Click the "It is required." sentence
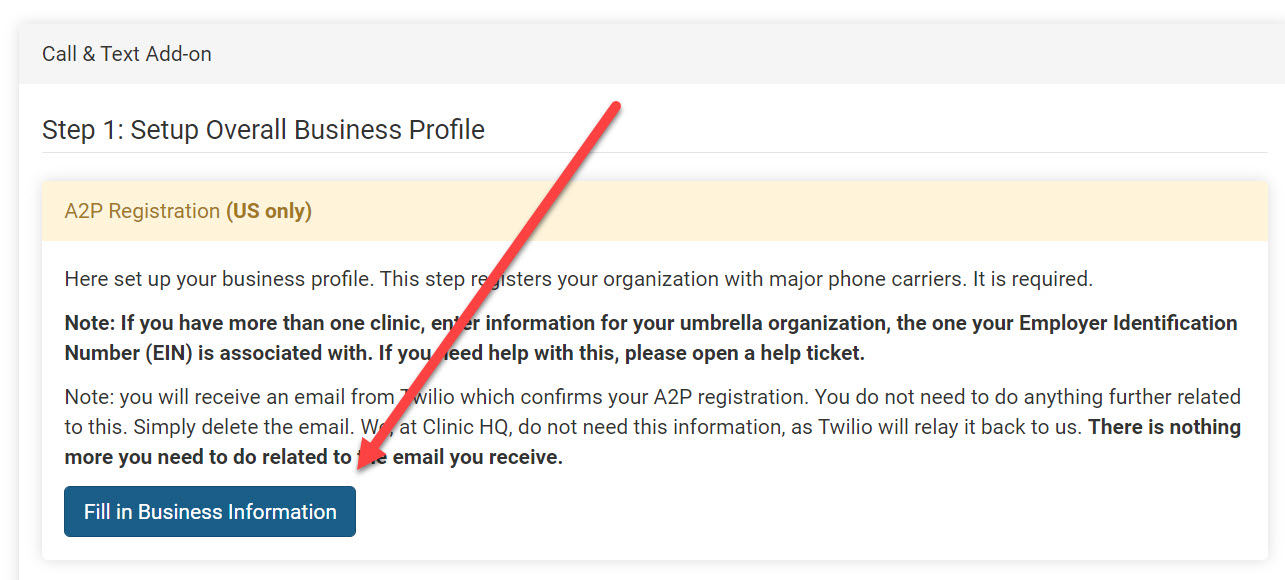 pos(1033,279)
